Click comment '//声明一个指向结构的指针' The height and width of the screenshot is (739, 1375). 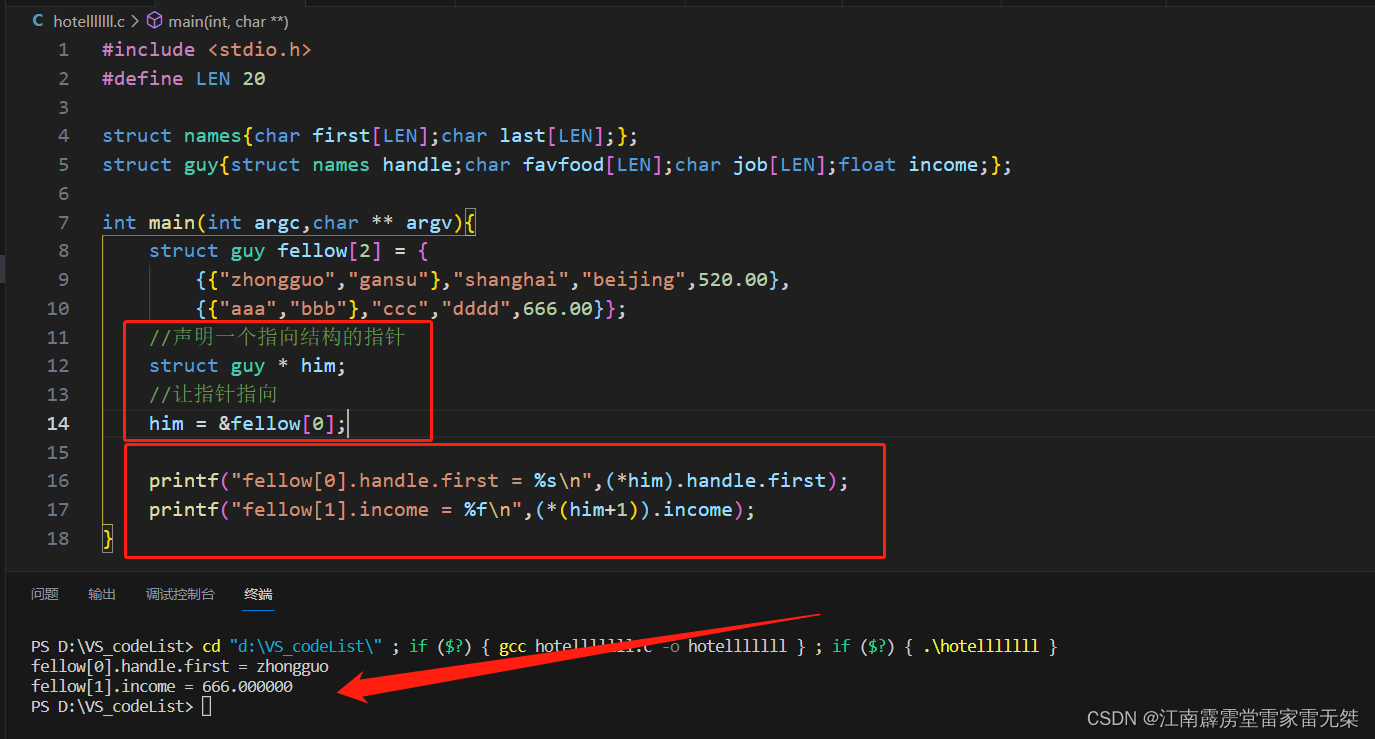click(x=276, y=337)
